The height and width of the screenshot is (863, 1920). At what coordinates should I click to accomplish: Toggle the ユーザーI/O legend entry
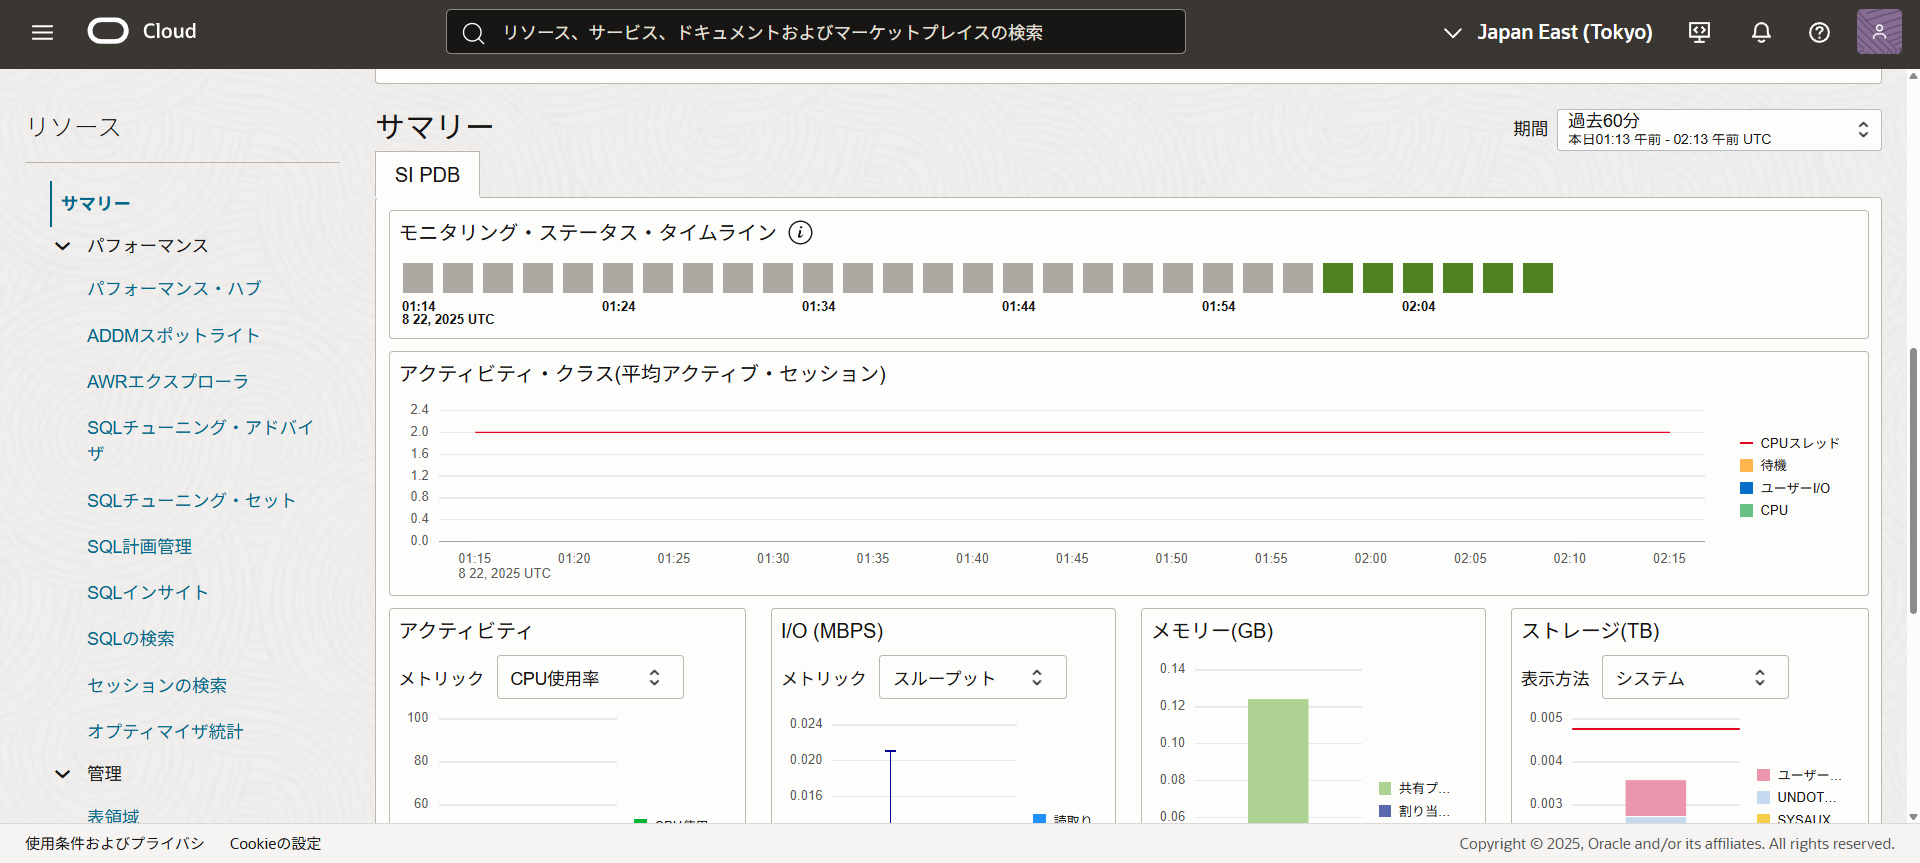pos(1785,488)
